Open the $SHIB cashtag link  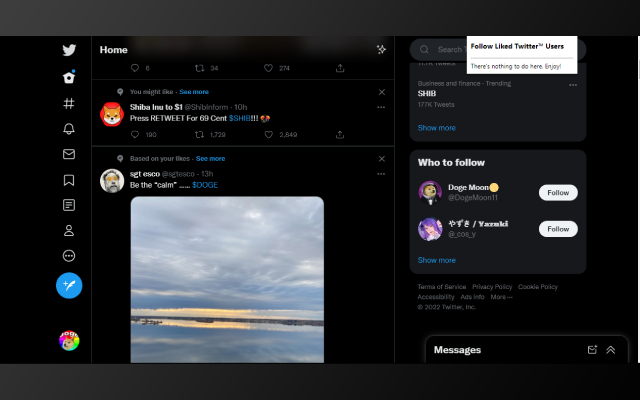(240, 118)
